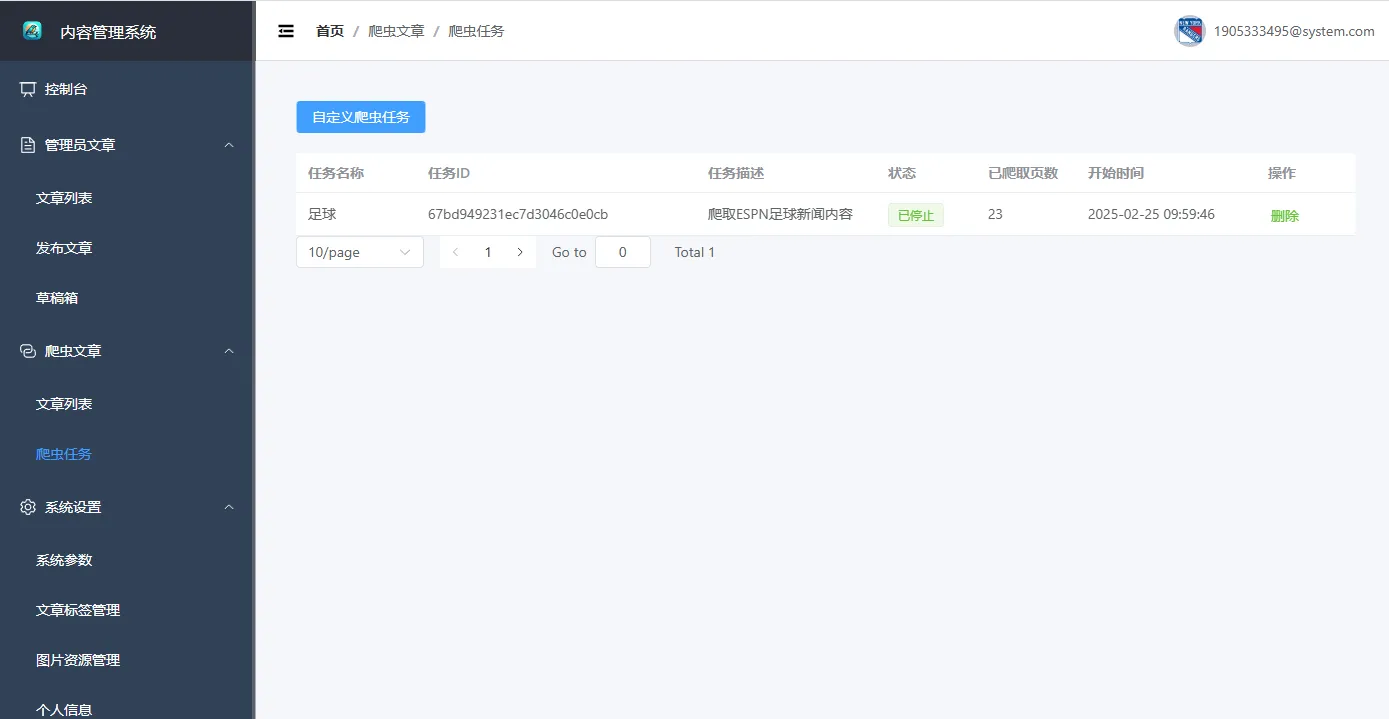Click the user avatar image
Screen dimensions: 1389x719
click(1189, 31)
